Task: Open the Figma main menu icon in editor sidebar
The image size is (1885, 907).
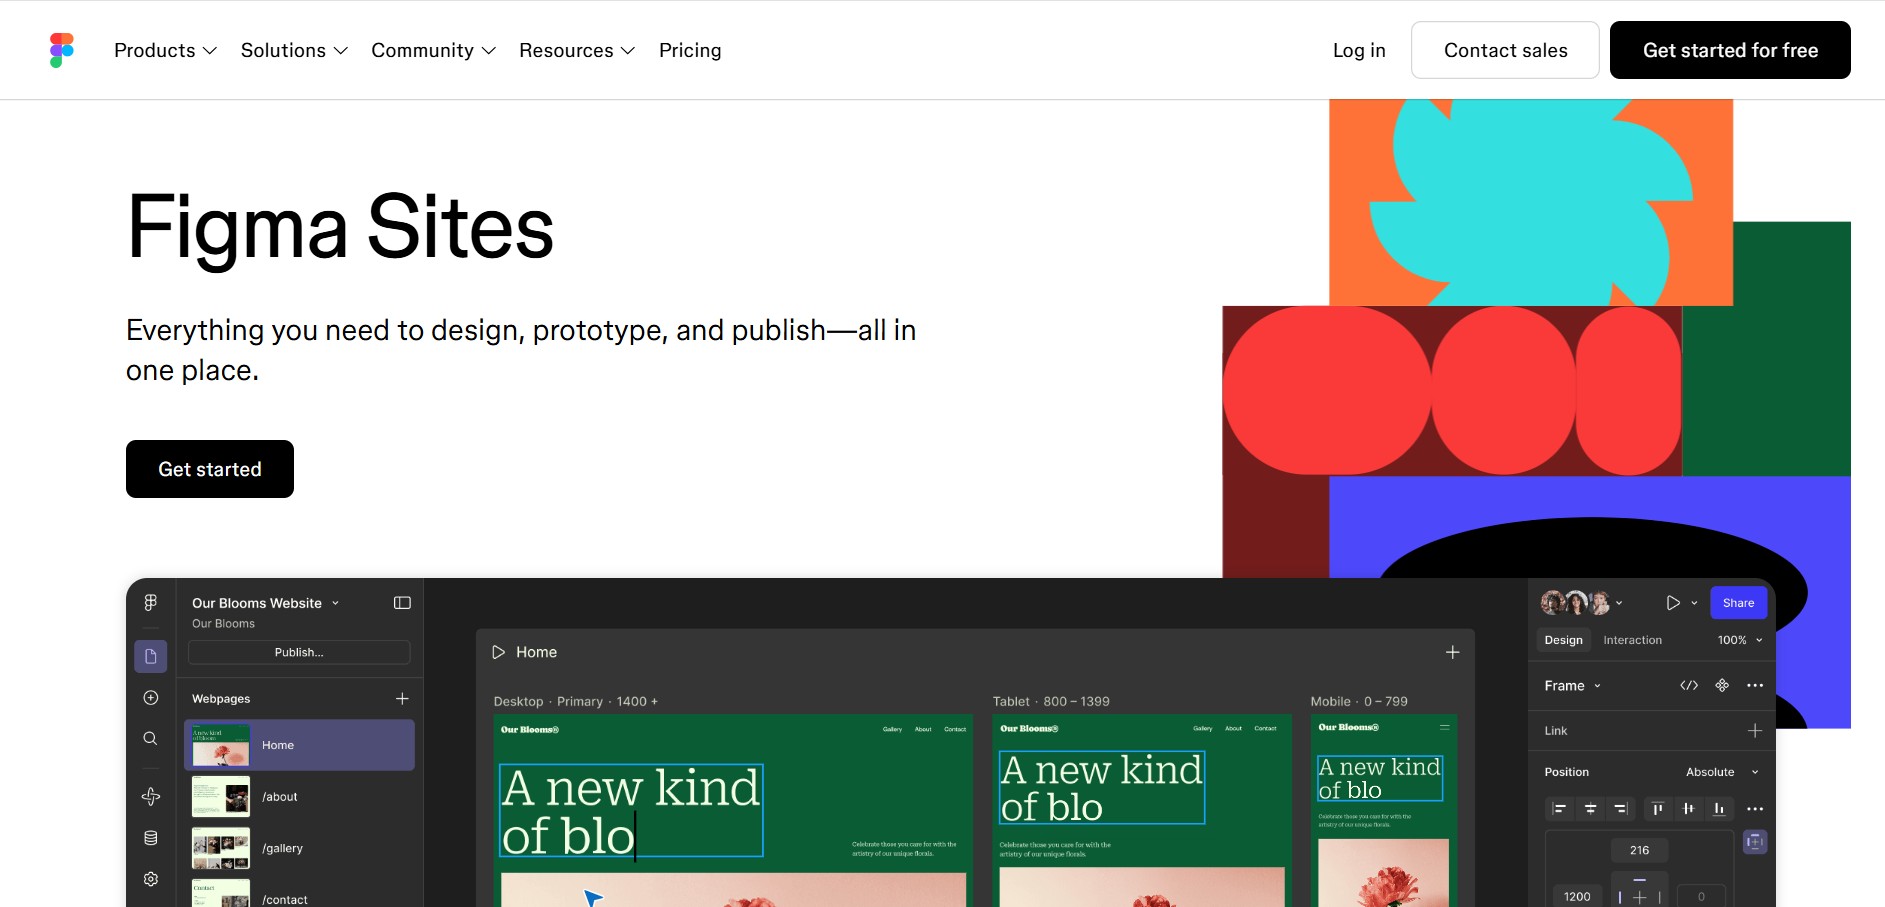Action: tap(150, 602)
